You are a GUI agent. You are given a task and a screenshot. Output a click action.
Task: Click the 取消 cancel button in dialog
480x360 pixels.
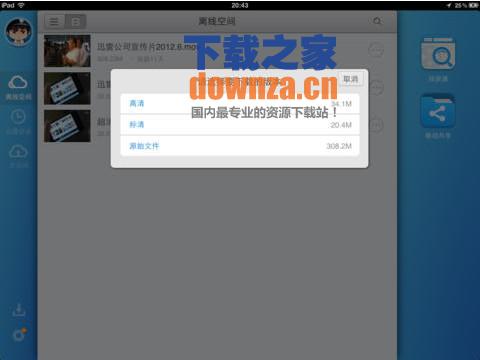(x=351, y=79)
